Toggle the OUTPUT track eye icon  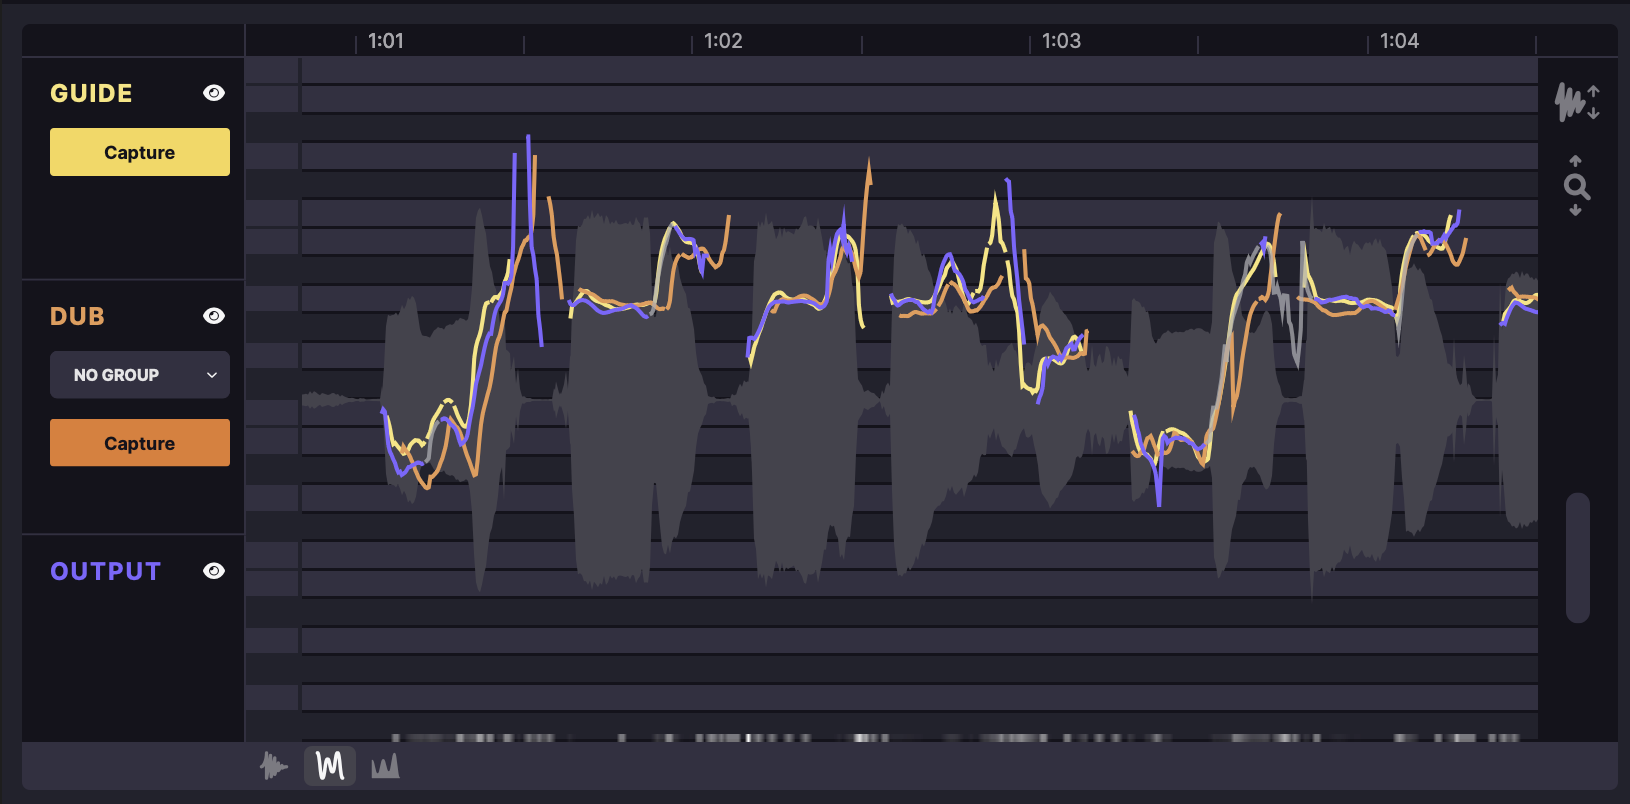(x=214, y=571)
